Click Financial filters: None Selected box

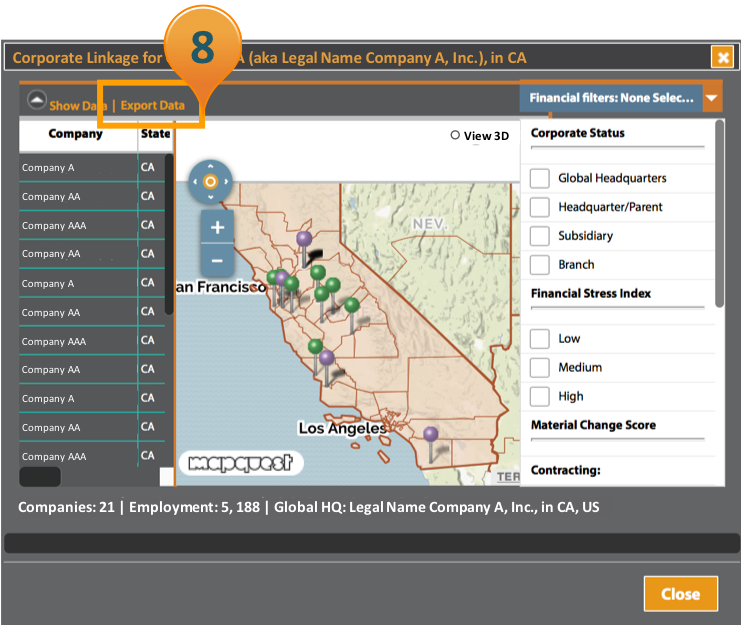click(x=611, y=98)
